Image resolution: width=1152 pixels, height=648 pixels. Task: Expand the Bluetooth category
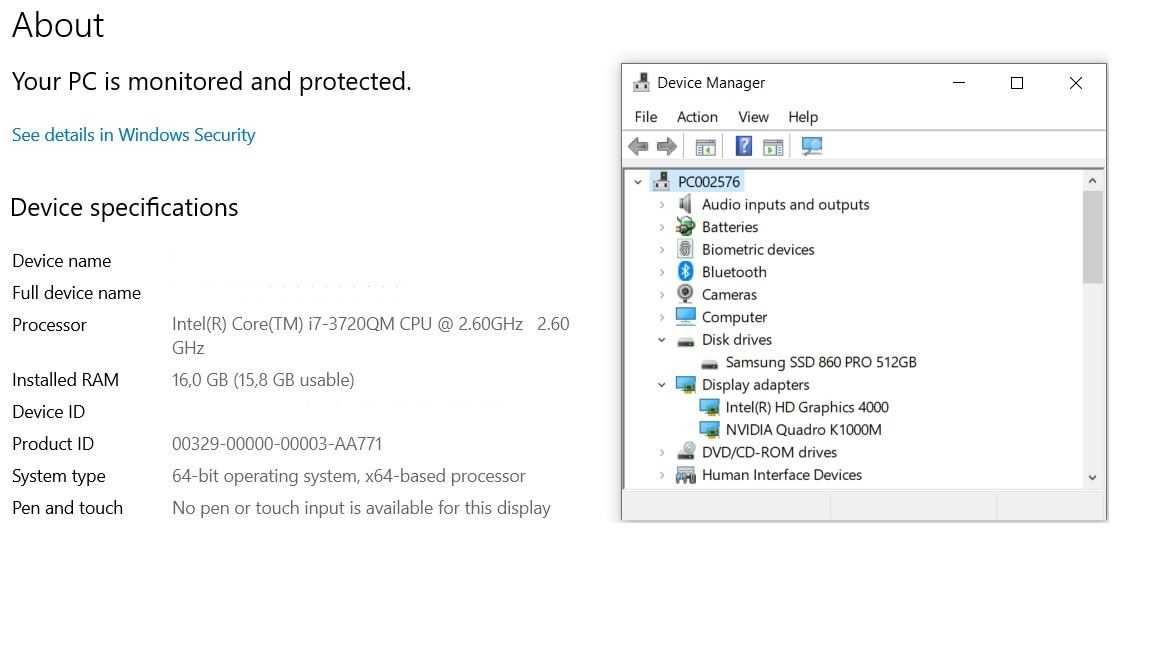point(661,272)
